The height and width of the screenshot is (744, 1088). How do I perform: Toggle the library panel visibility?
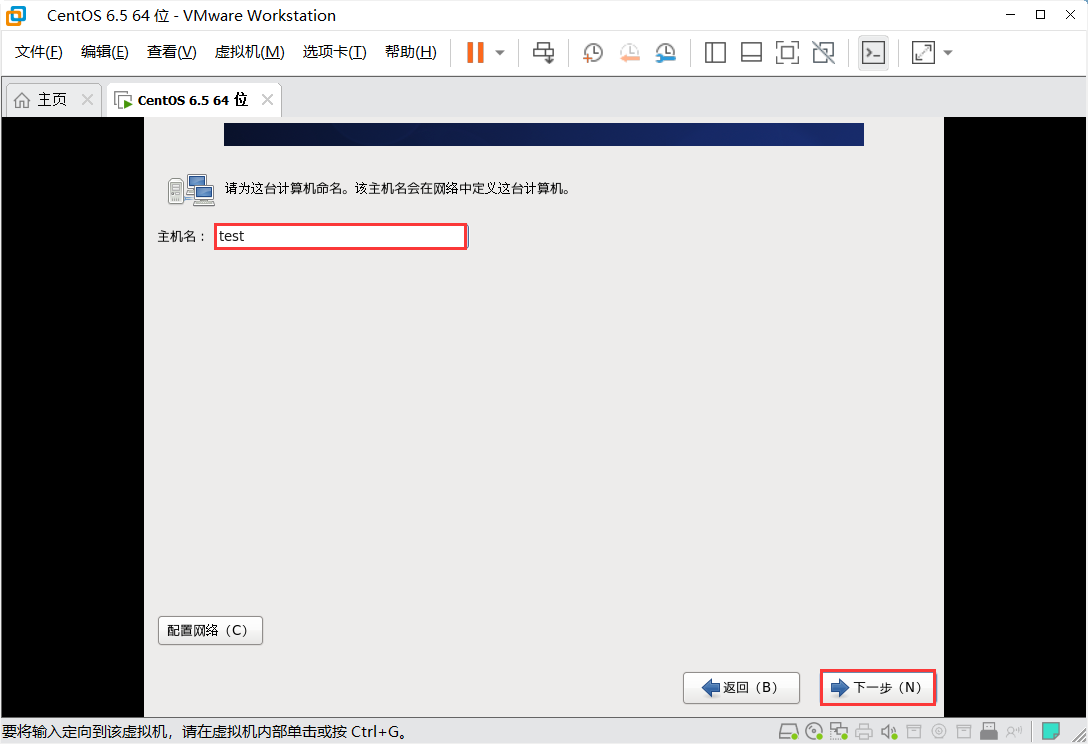[715, 52]
